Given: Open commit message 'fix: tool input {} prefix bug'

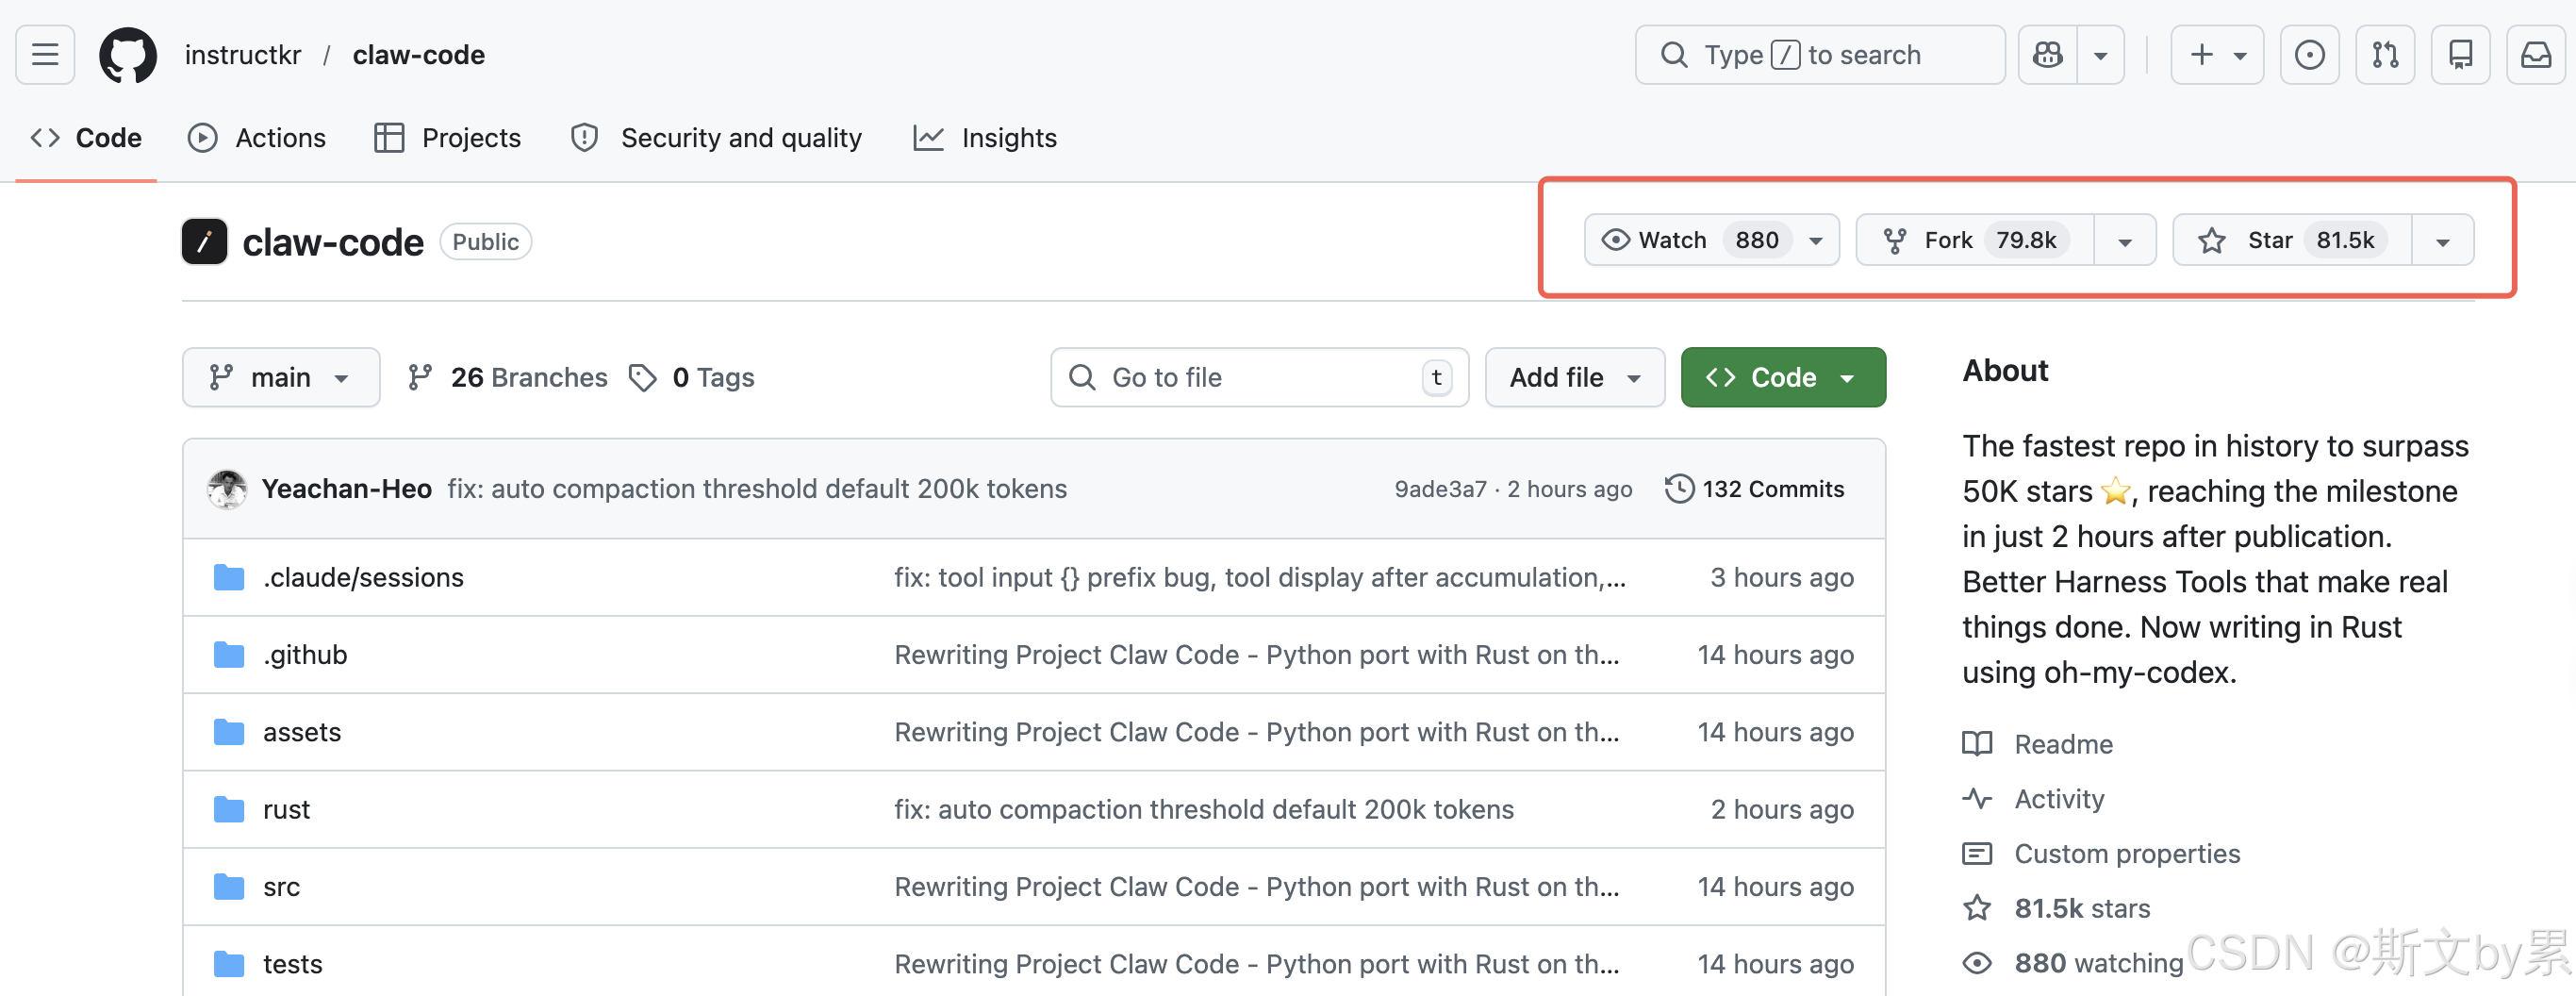Looking at the screenshot, I should tap(1260, 577).
